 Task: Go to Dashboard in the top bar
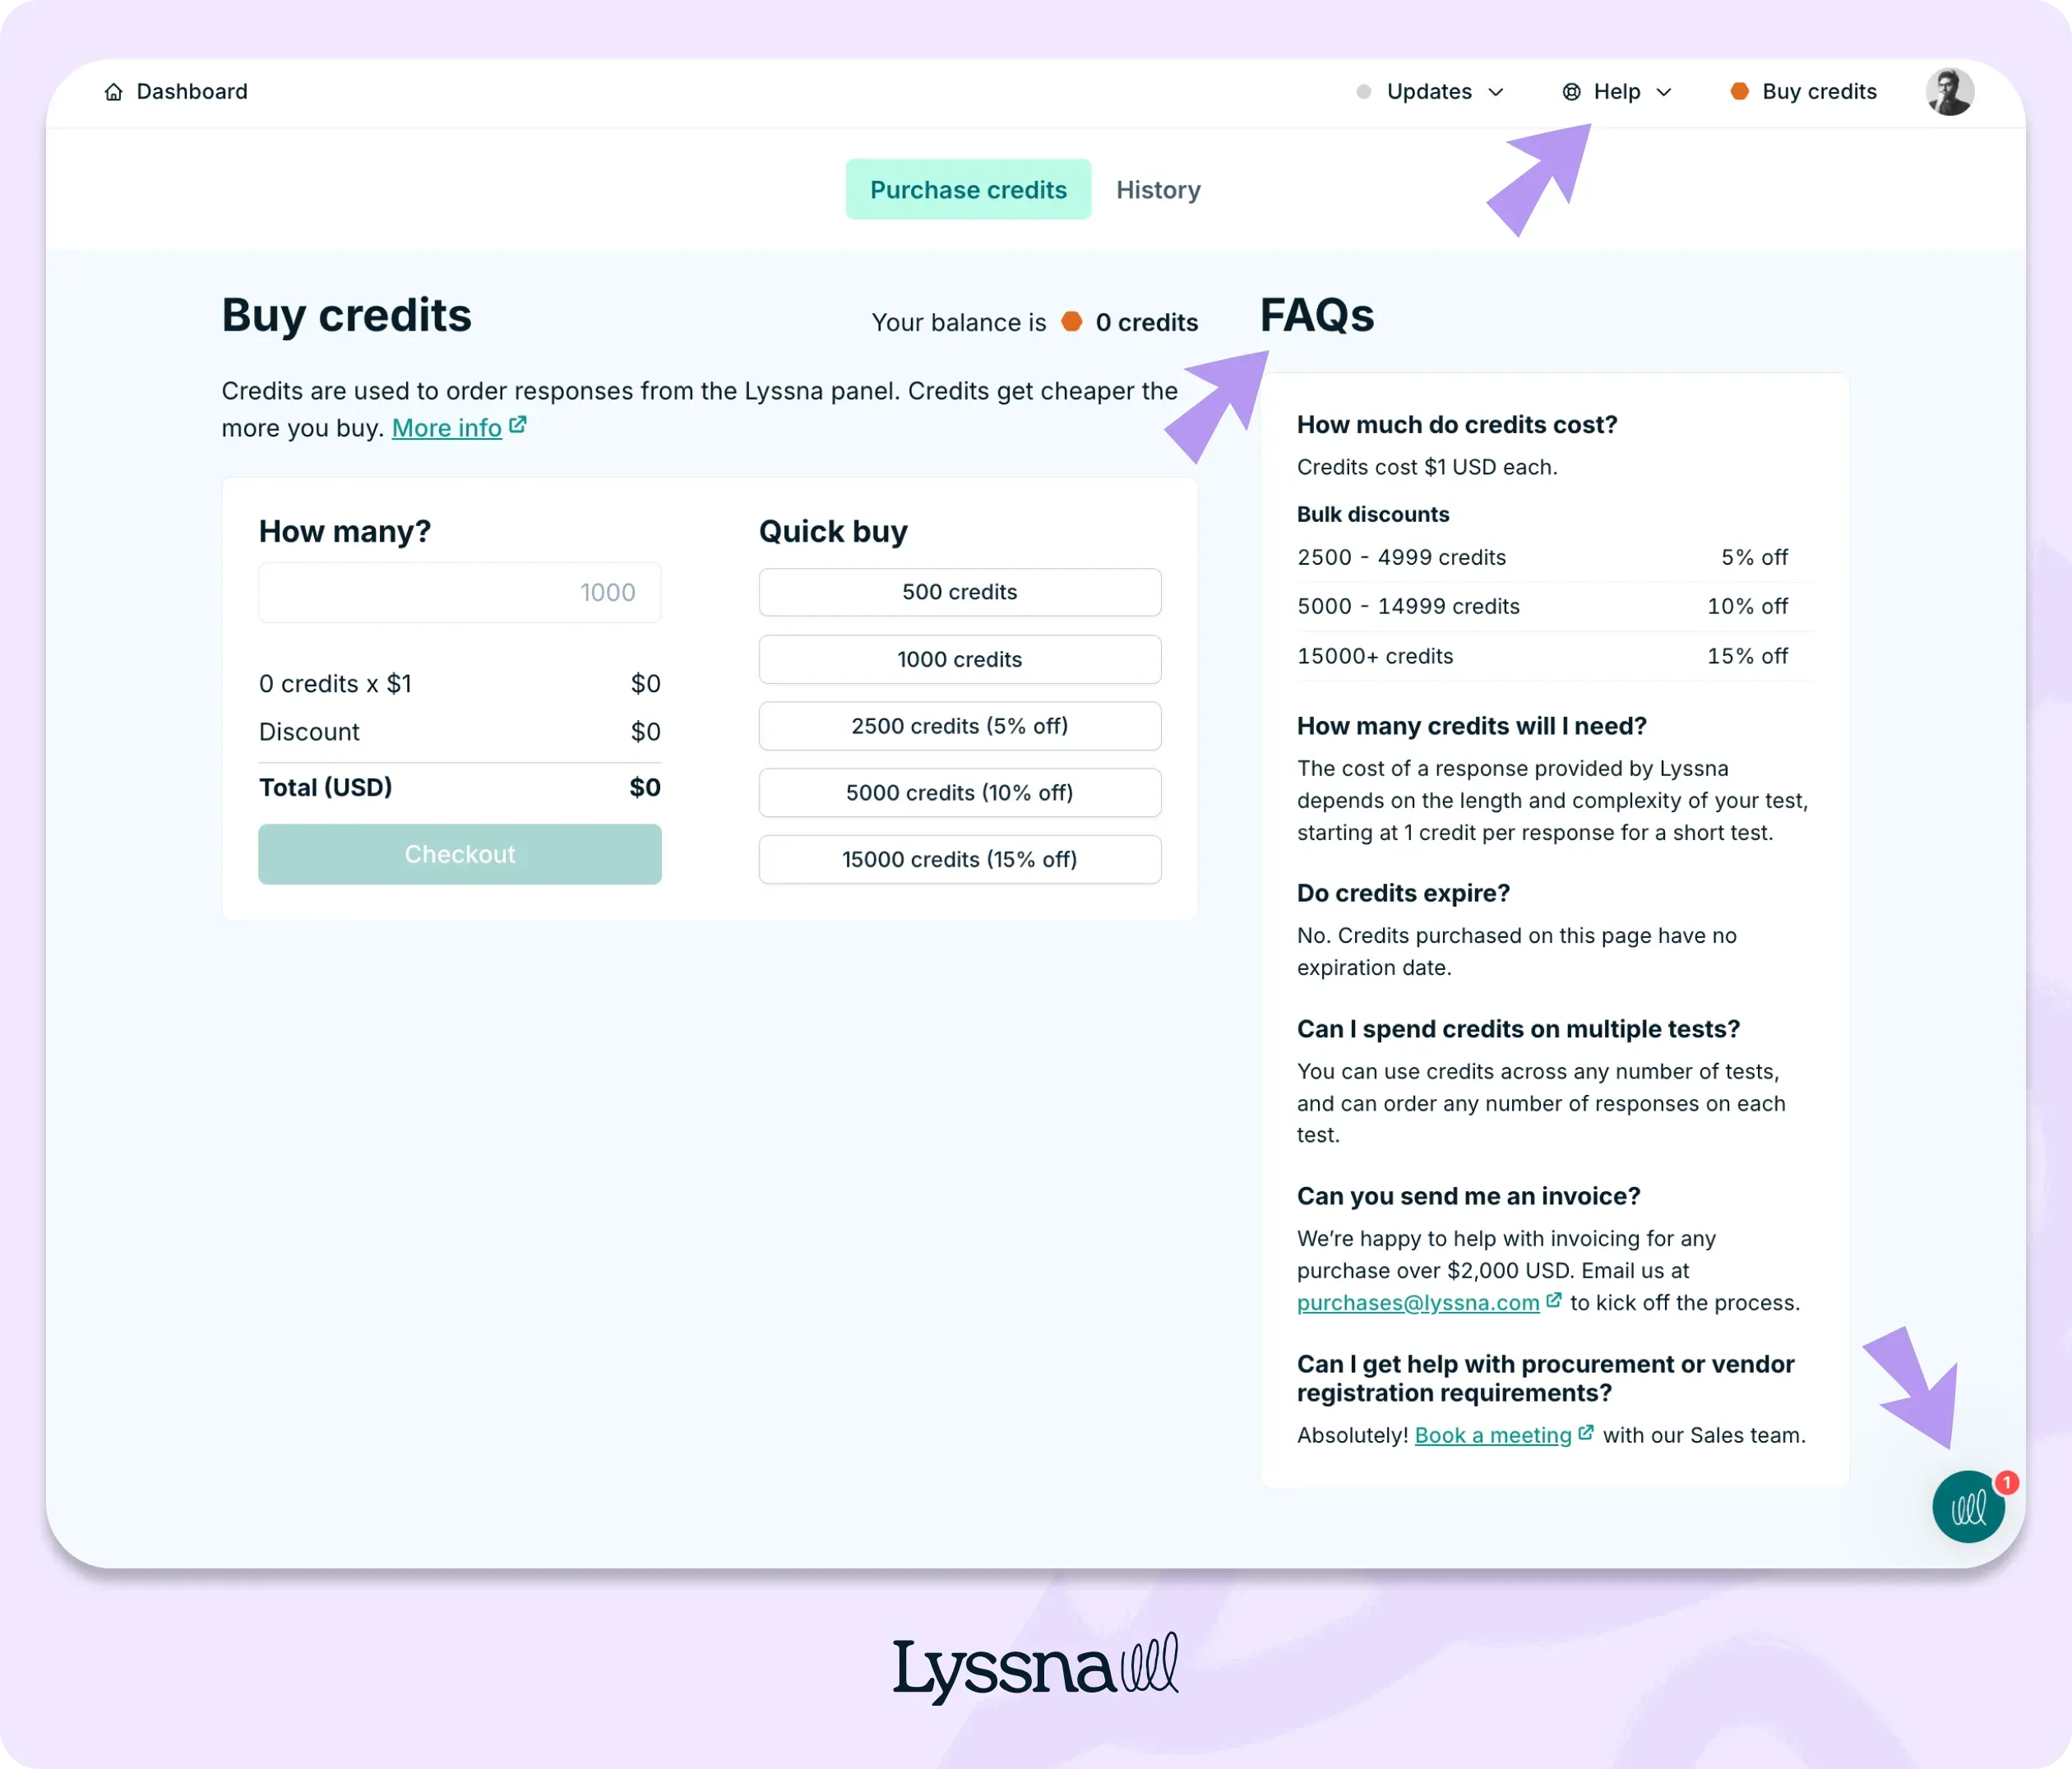(191, 92)
